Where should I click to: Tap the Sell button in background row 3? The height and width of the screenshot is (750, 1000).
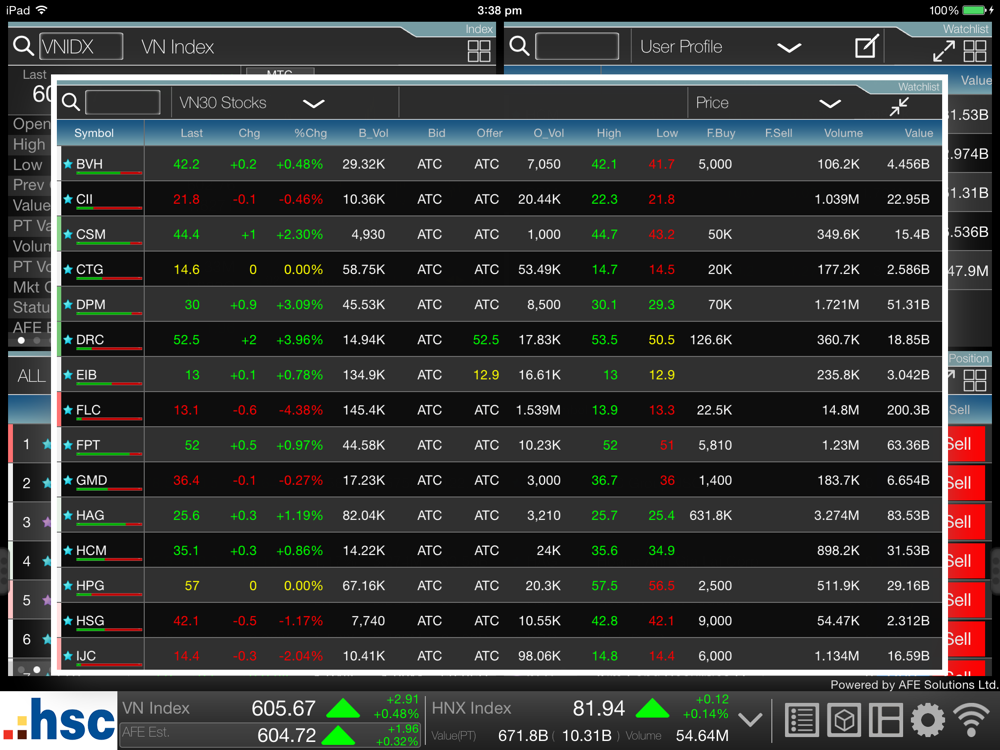click(x=964, y=522)
